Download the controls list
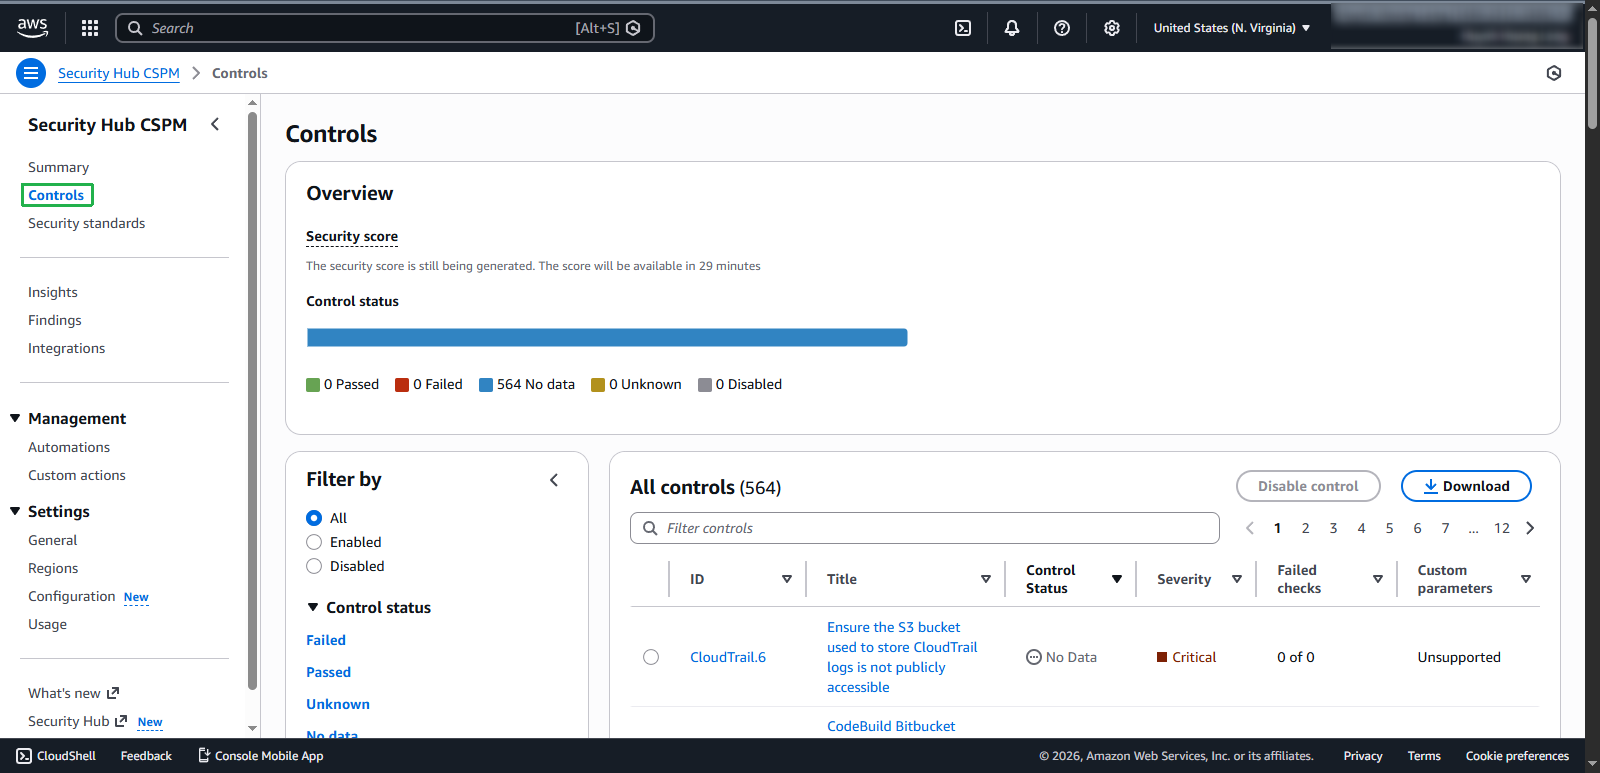The height and width of the screenshot is (773, 1600). pos(1465,486)
